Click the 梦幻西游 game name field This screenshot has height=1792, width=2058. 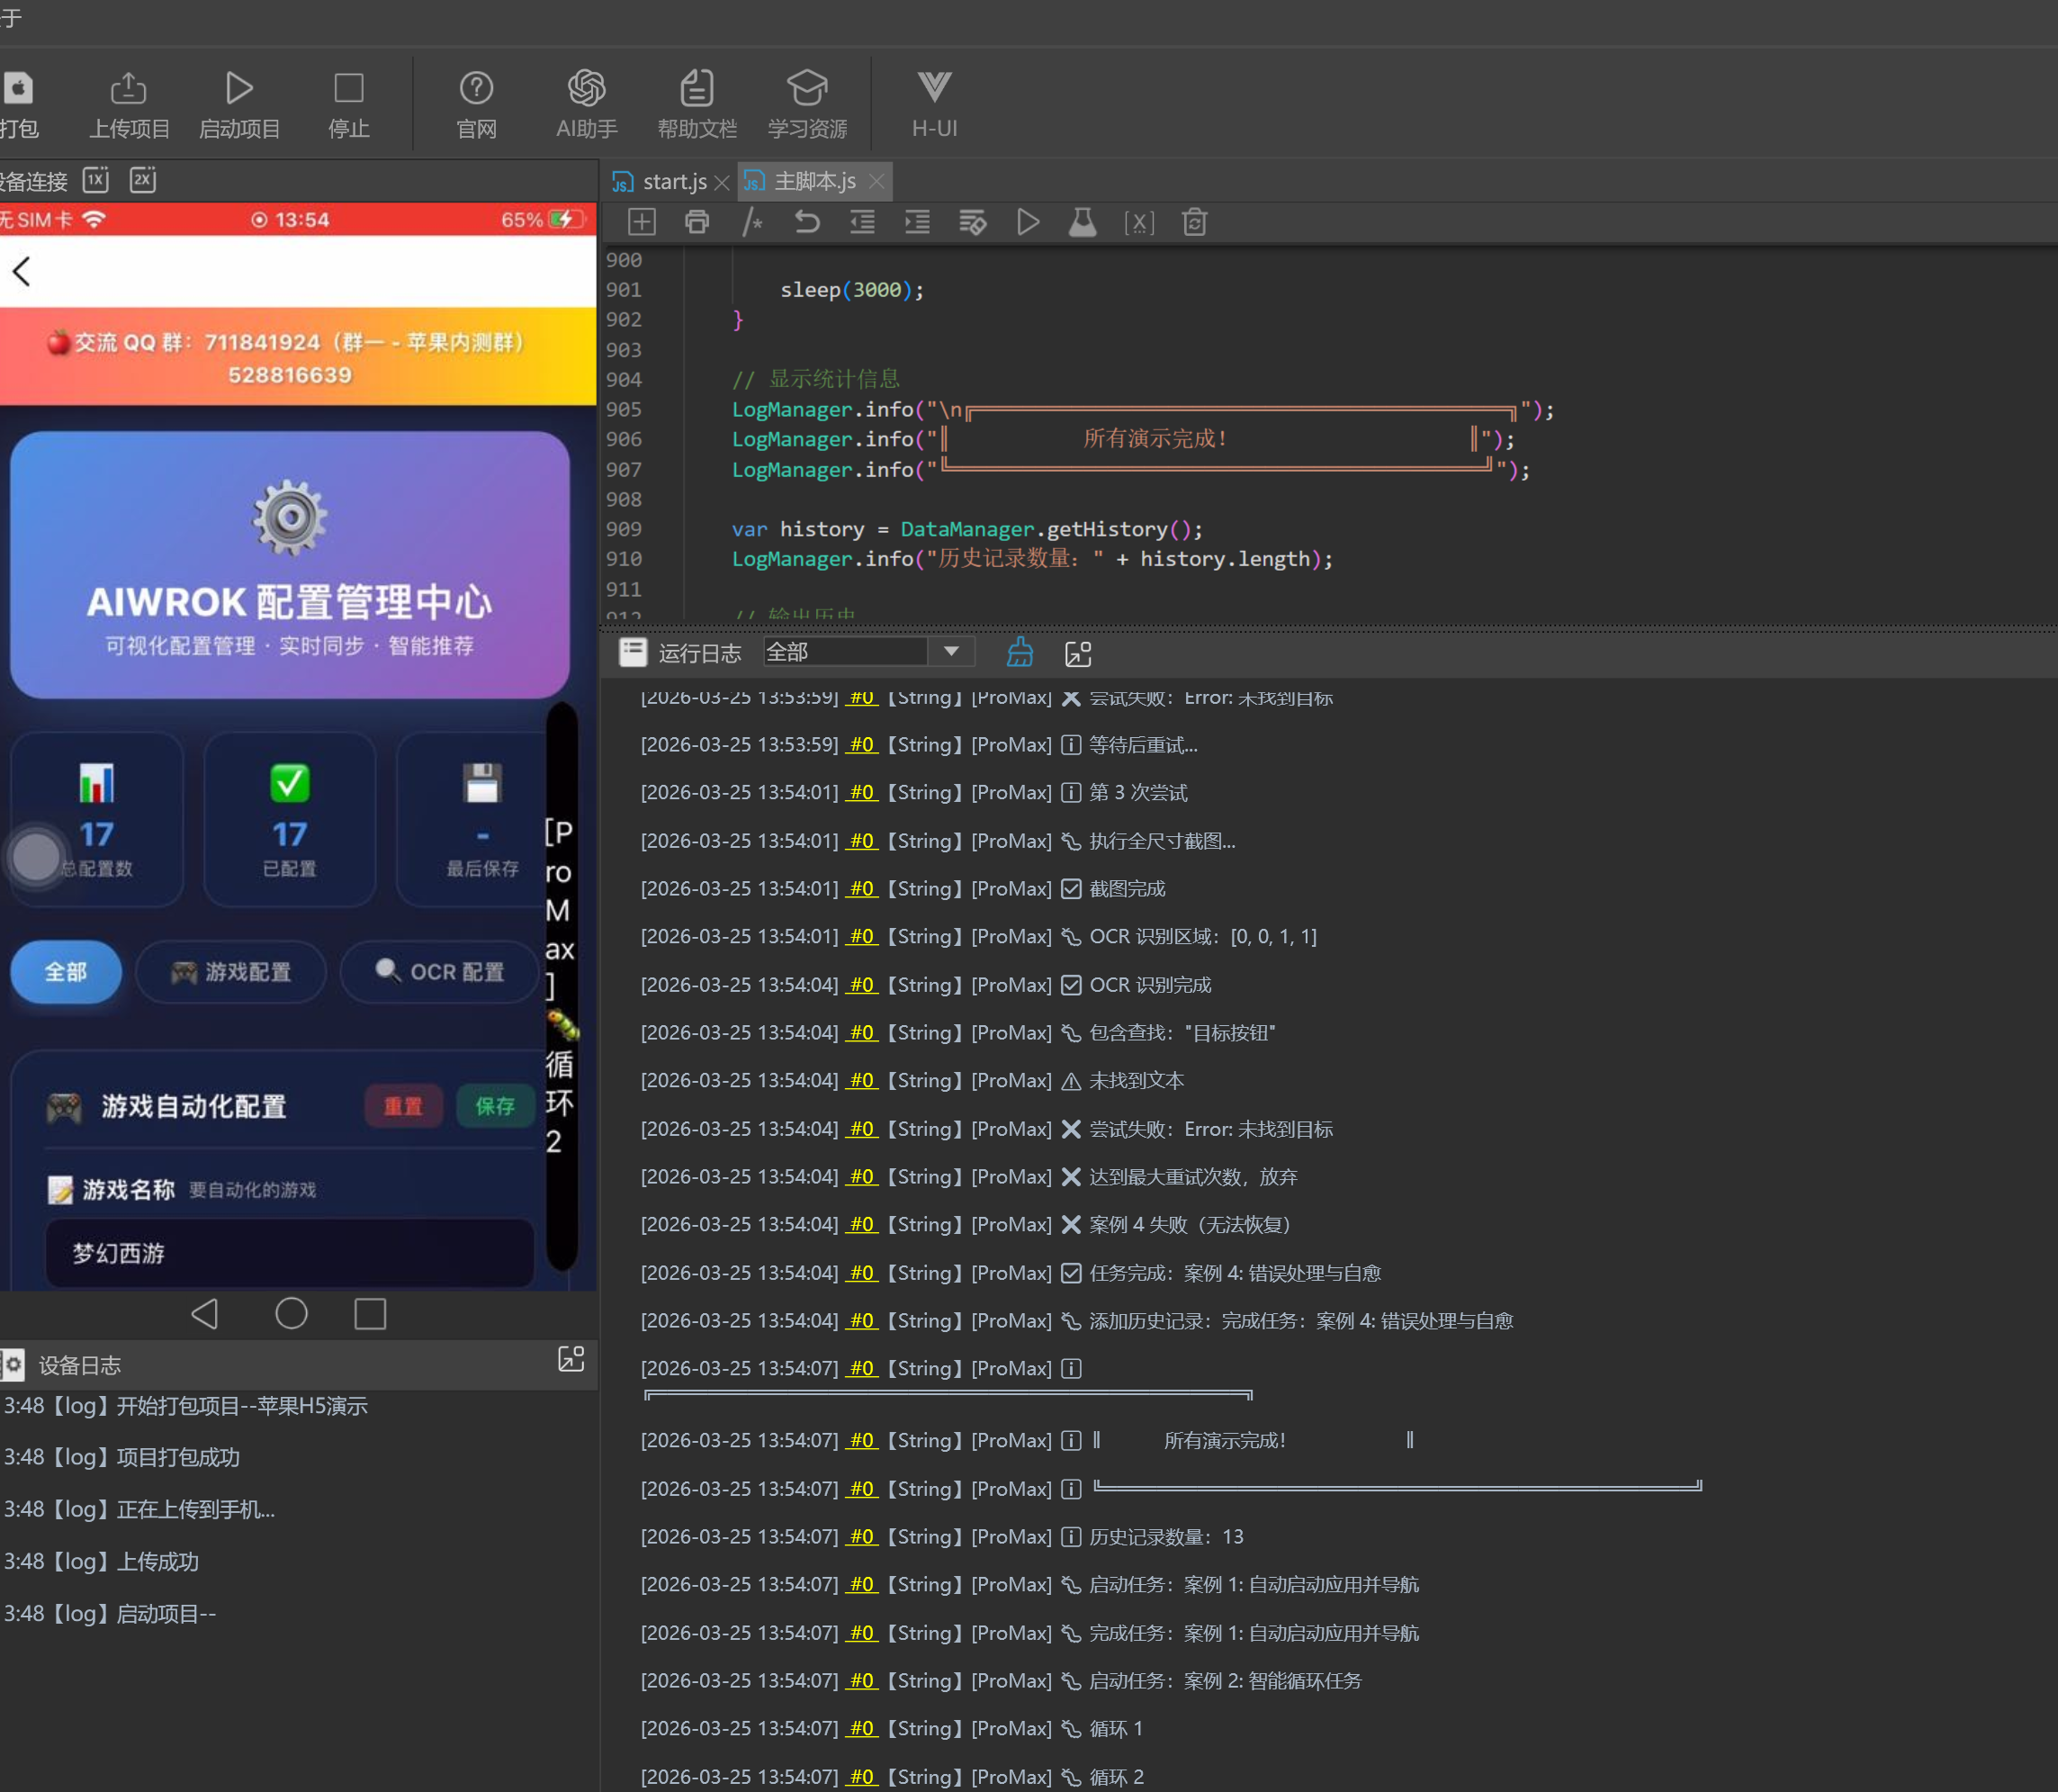[x=289, y=1253]
